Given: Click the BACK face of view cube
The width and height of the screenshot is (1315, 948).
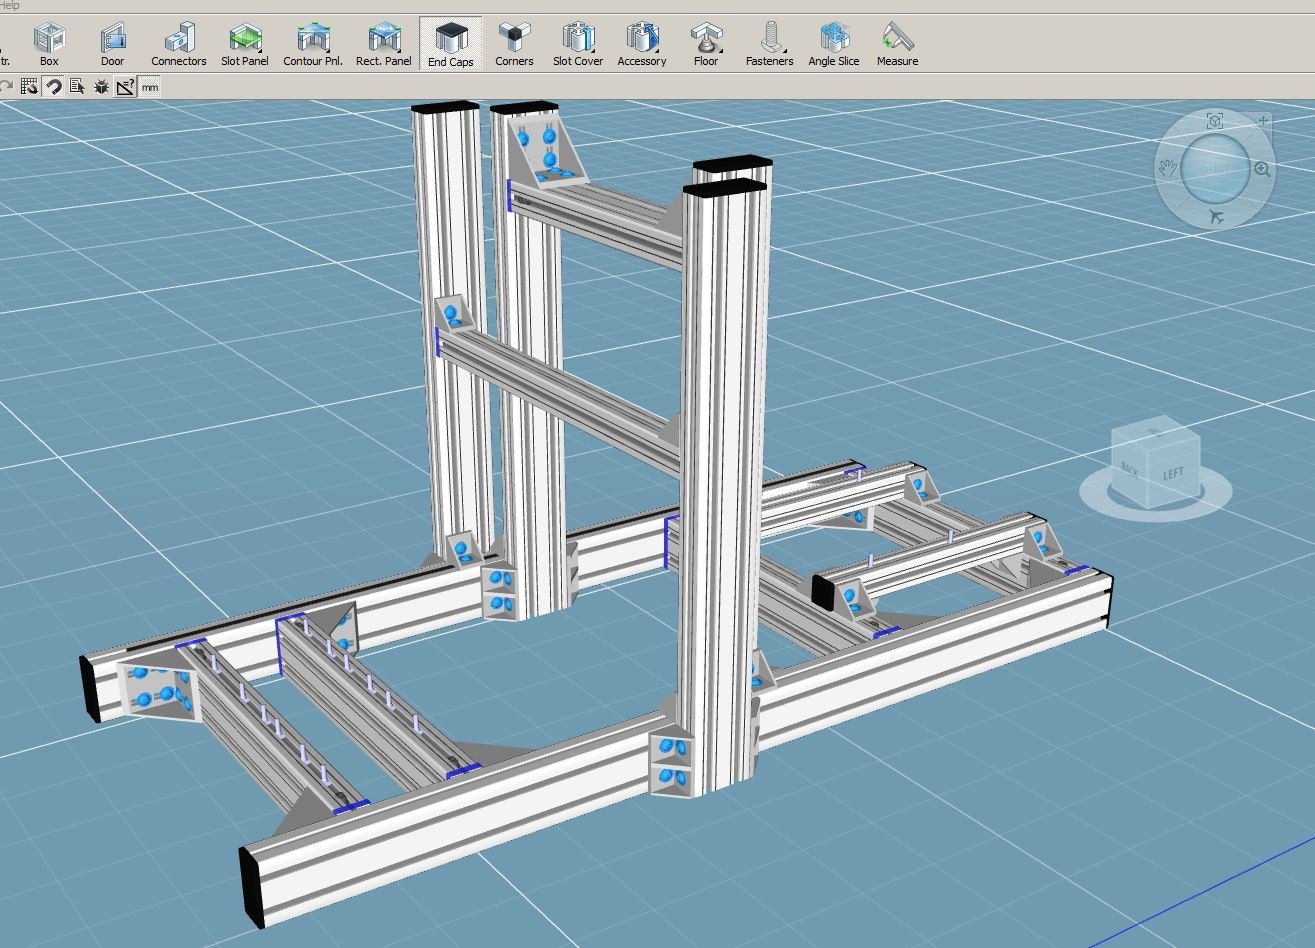Looking at the screenshot, I should [x=1130, y=467].
